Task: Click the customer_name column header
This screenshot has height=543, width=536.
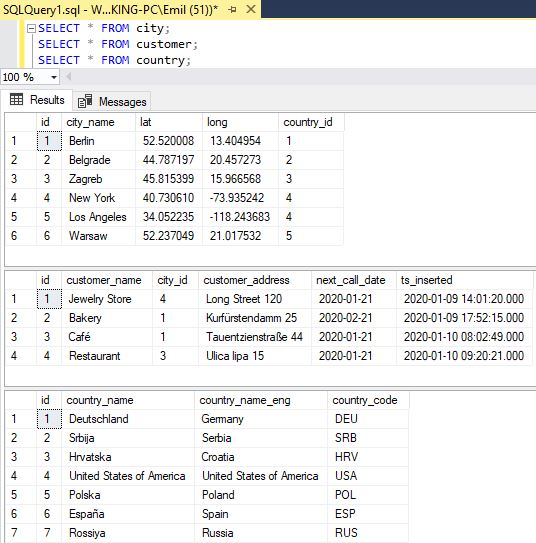Action: [107, 280]
